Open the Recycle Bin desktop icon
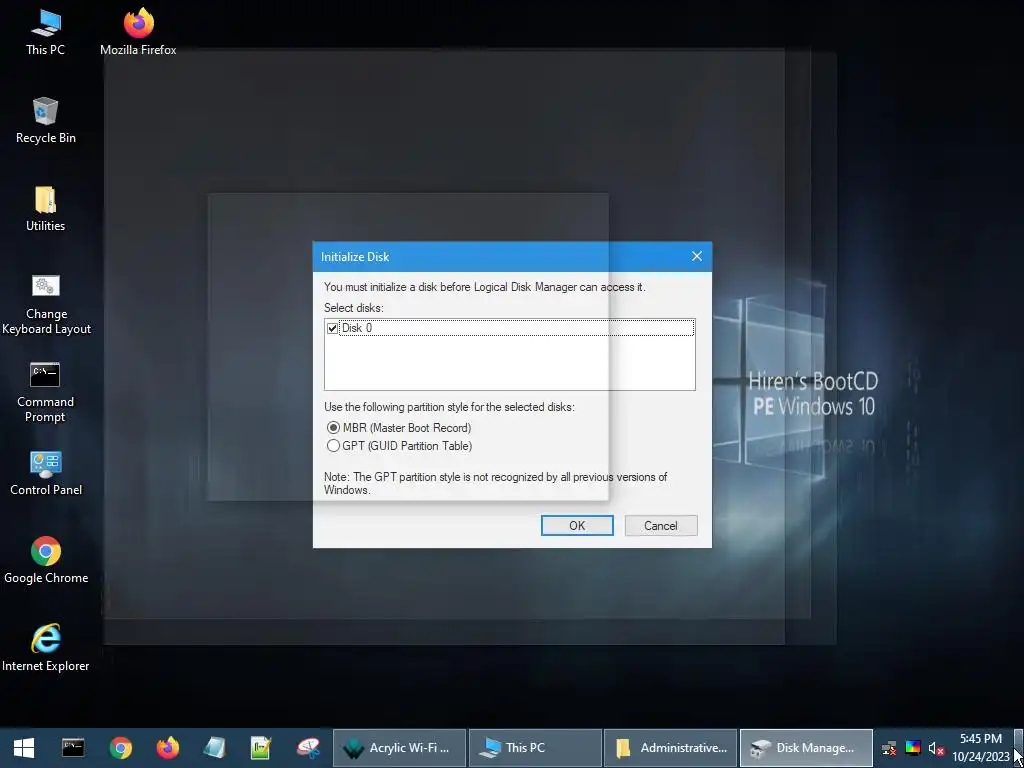This screenshot has width=1024, height=768. 45,120
